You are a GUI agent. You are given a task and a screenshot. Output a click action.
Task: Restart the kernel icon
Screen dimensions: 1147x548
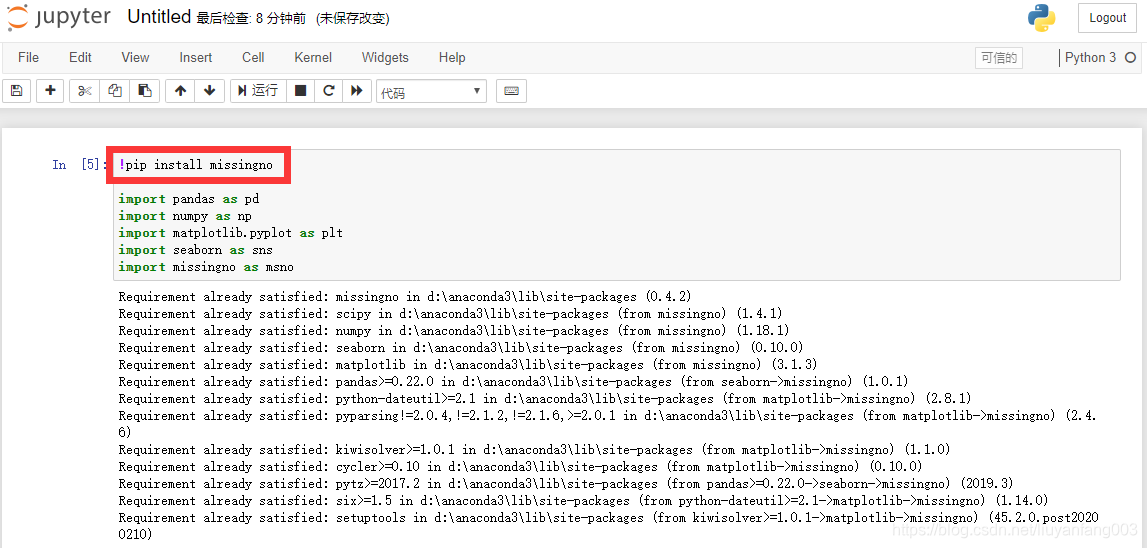click(328, 91)
